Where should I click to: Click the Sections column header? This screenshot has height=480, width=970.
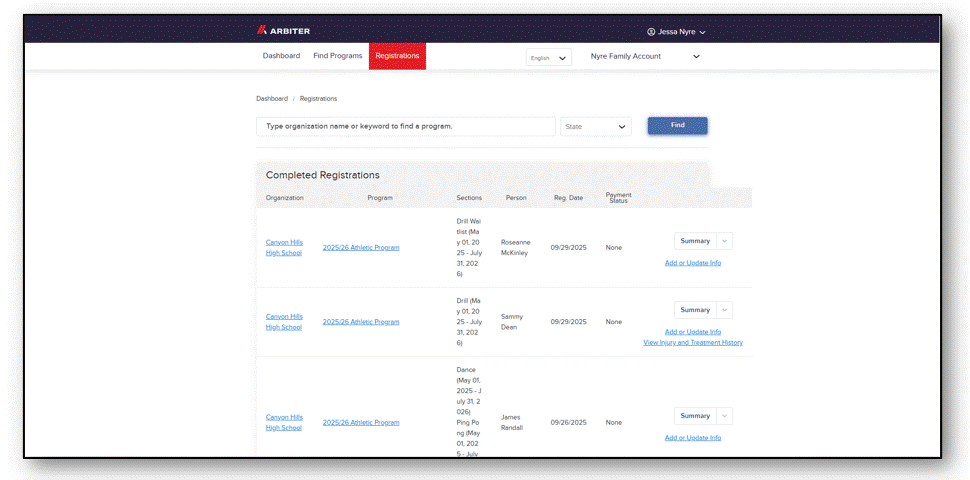coord(469,198)
